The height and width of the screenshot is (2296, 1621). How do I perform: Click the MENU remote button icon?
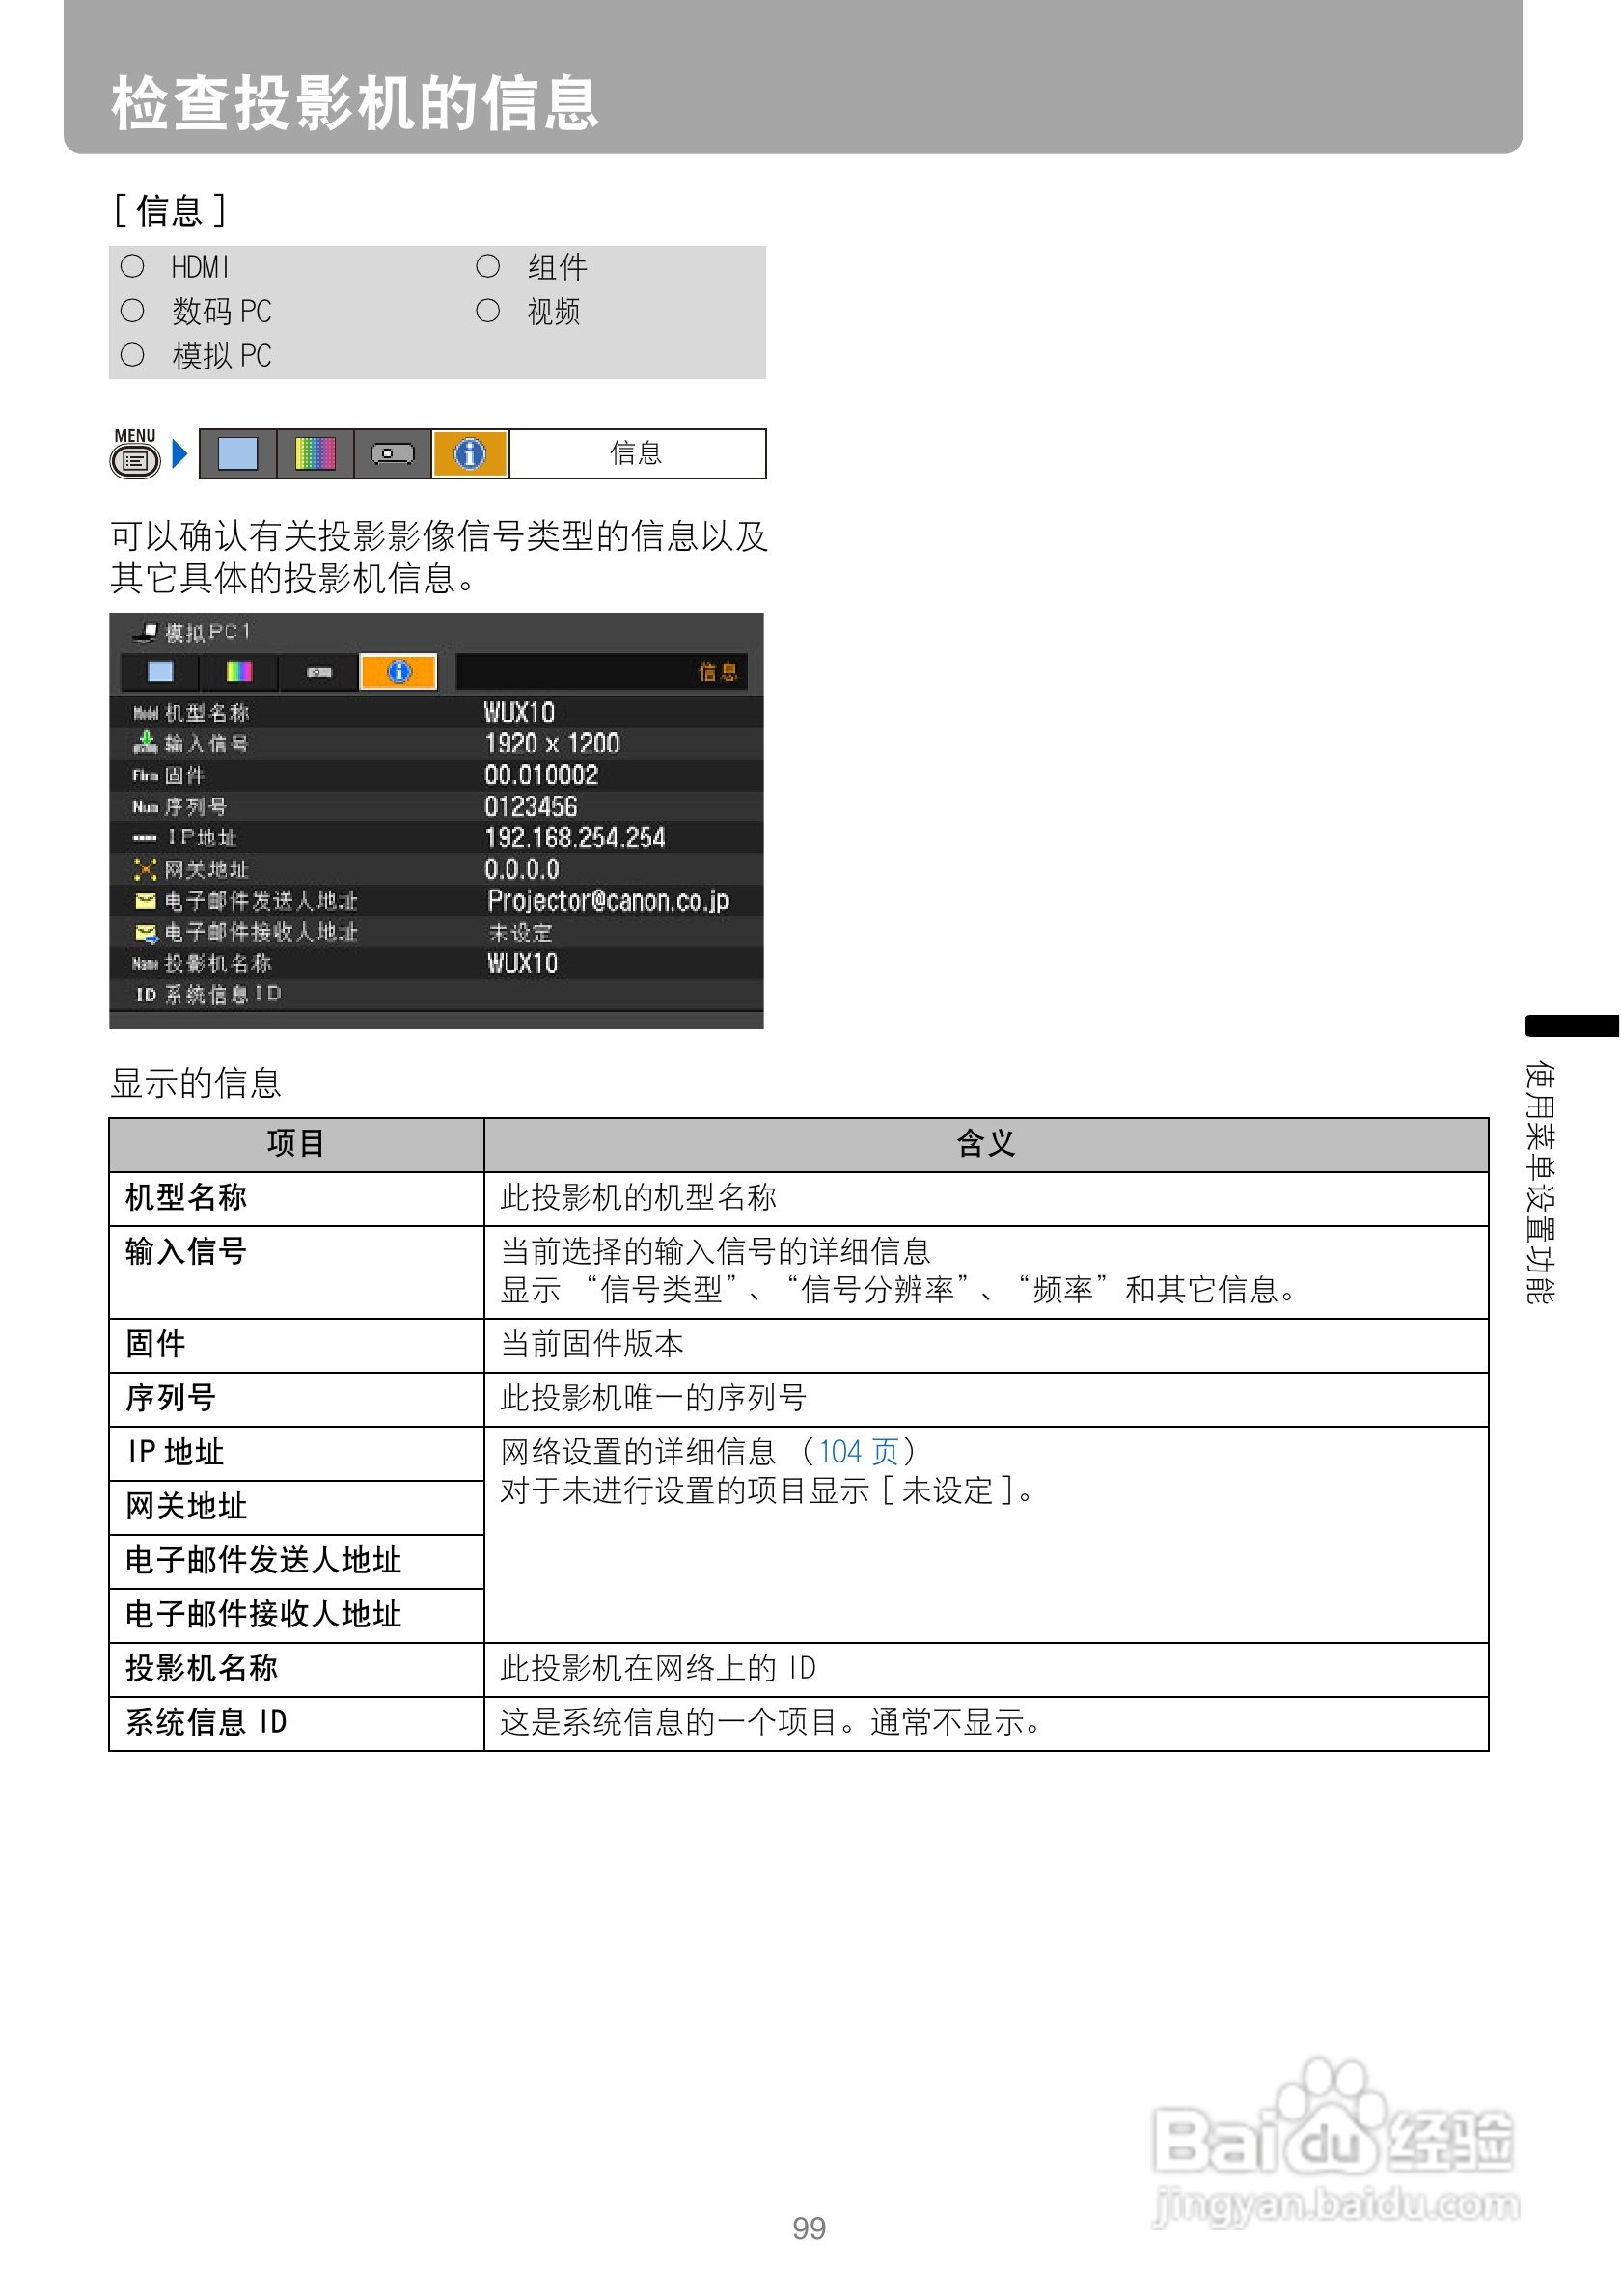tap(135, 454)
